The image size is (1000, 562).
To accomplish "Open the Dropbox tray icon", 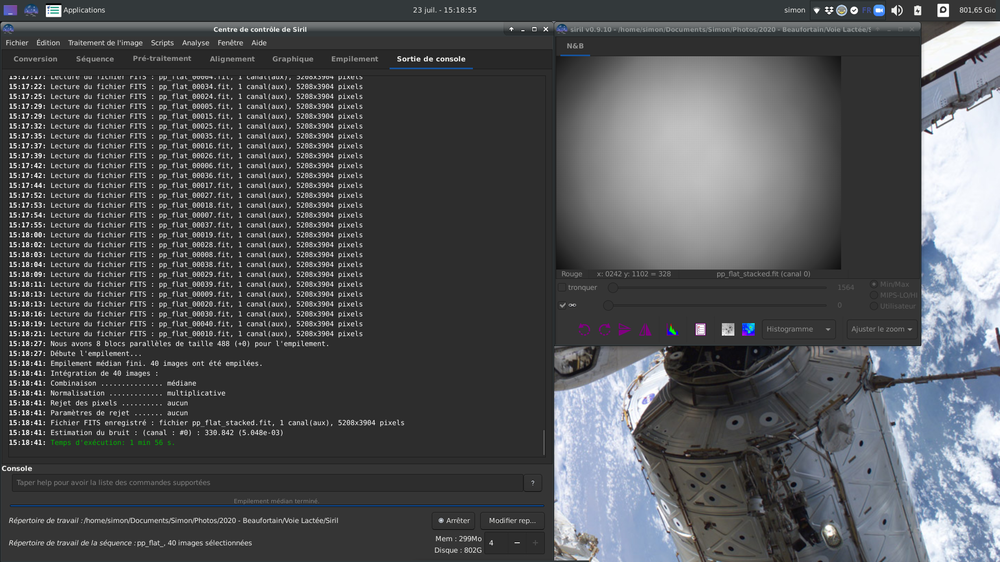I will [829, 10].
